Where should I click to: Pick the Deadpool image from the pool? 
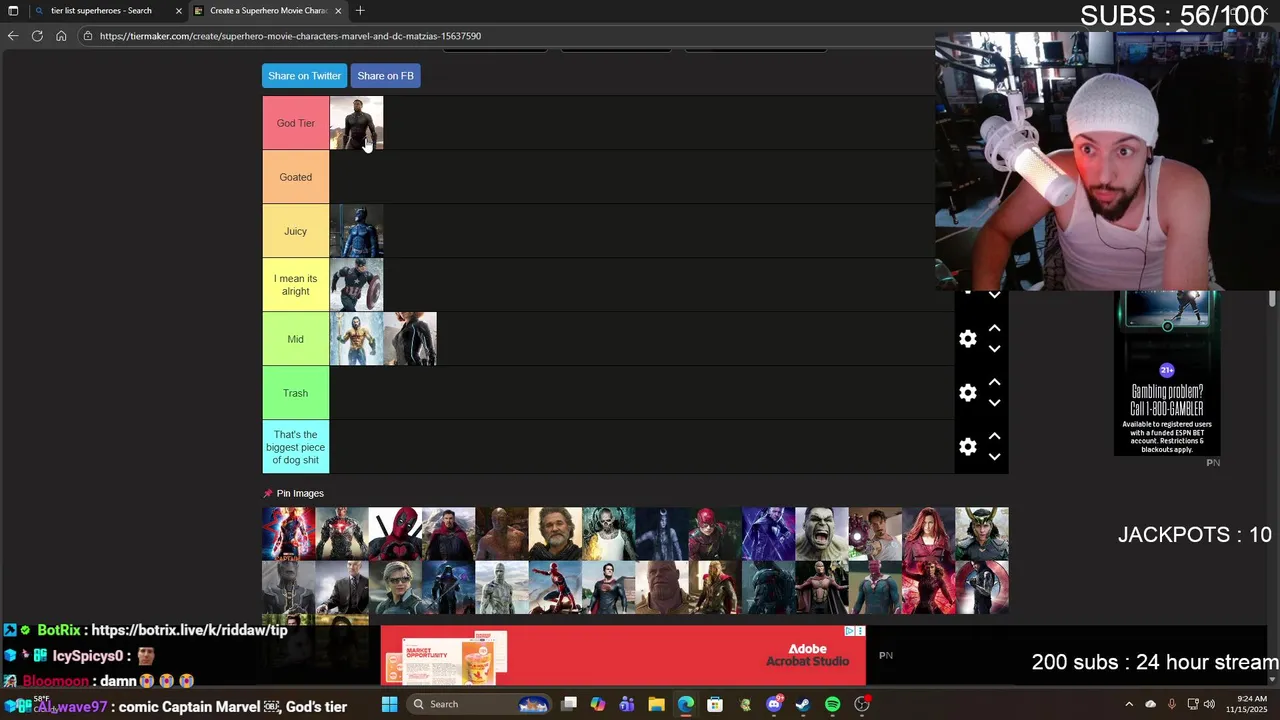pos(395,534)
